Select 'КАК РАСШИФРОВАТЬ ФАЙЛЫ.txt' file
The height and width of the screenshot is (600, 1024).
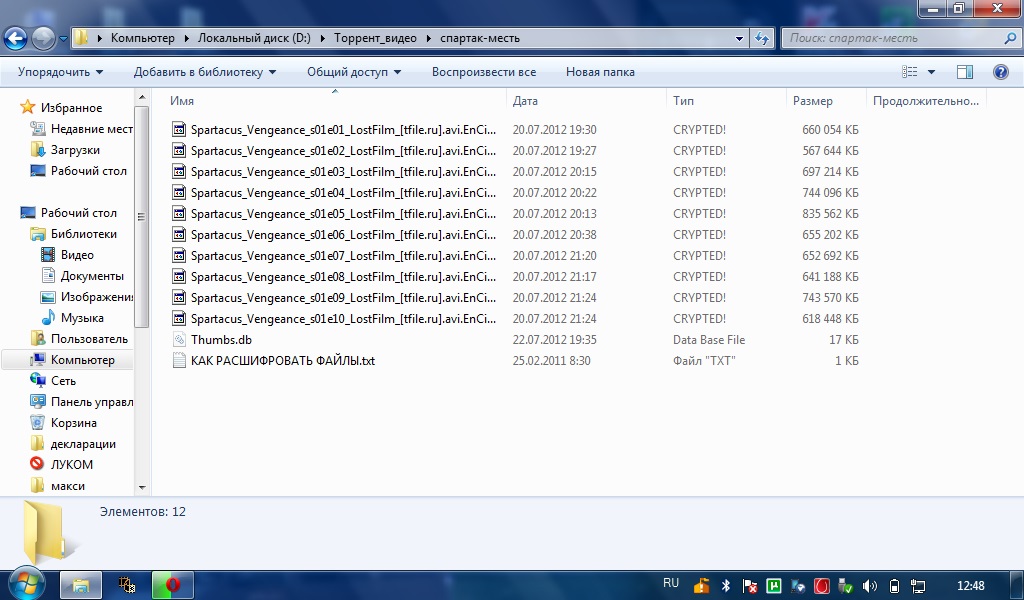click(283, 360)
